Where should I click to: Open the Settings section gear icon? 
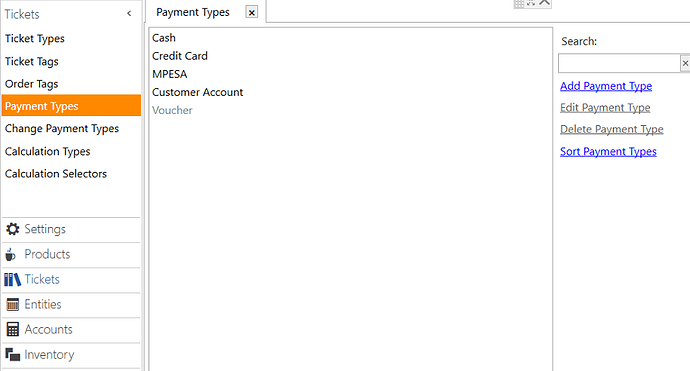(x=12, y=229)
